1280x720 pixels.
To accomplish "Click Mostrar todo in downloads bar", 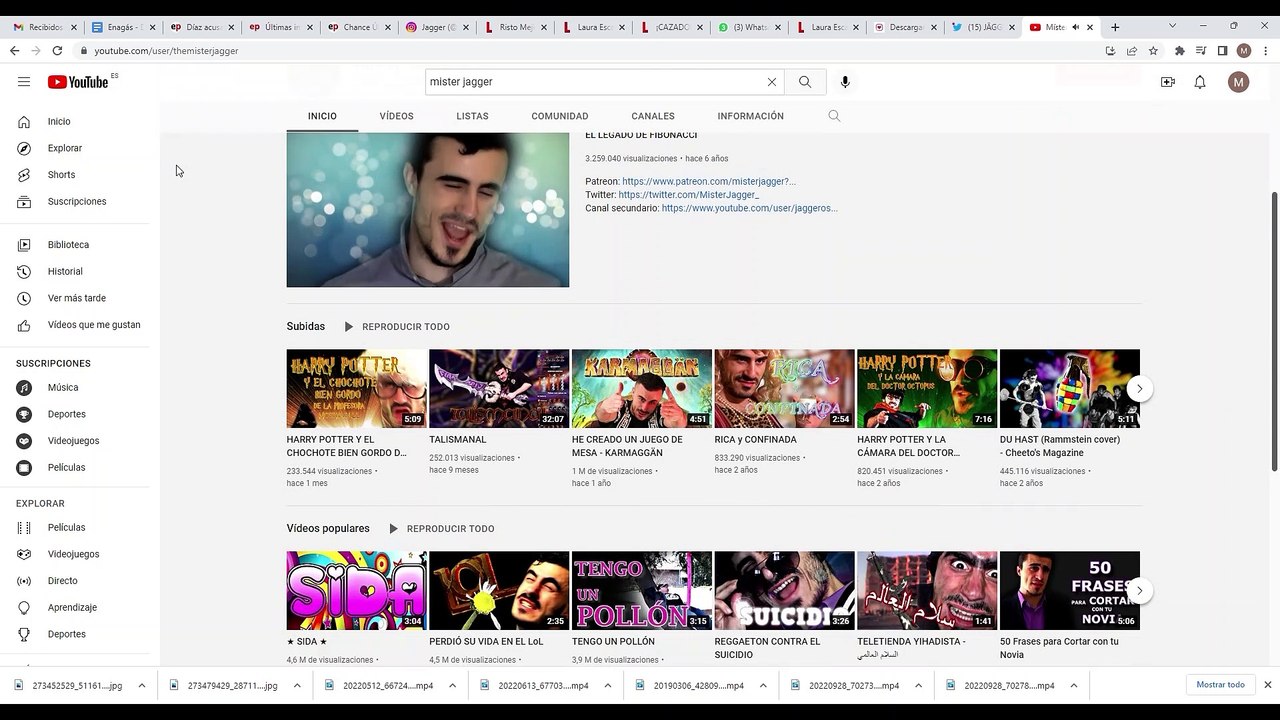I will [1220, 685].
